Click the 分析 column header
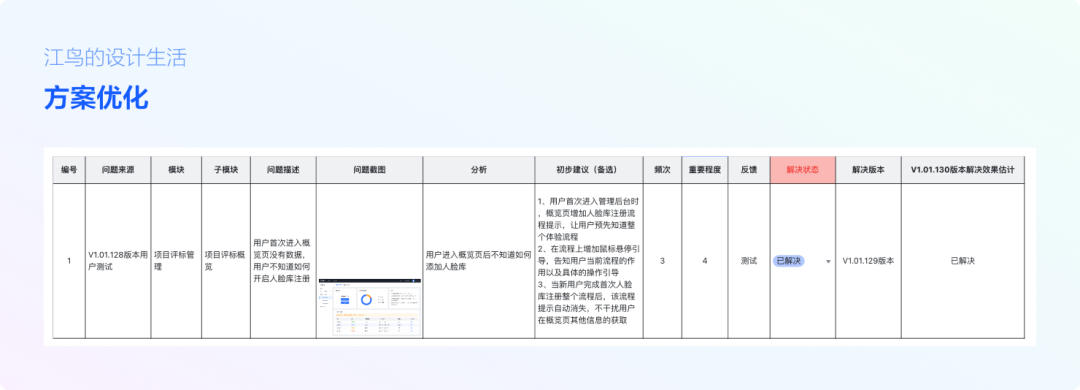Screen dimensions: 1080x390 479,170
